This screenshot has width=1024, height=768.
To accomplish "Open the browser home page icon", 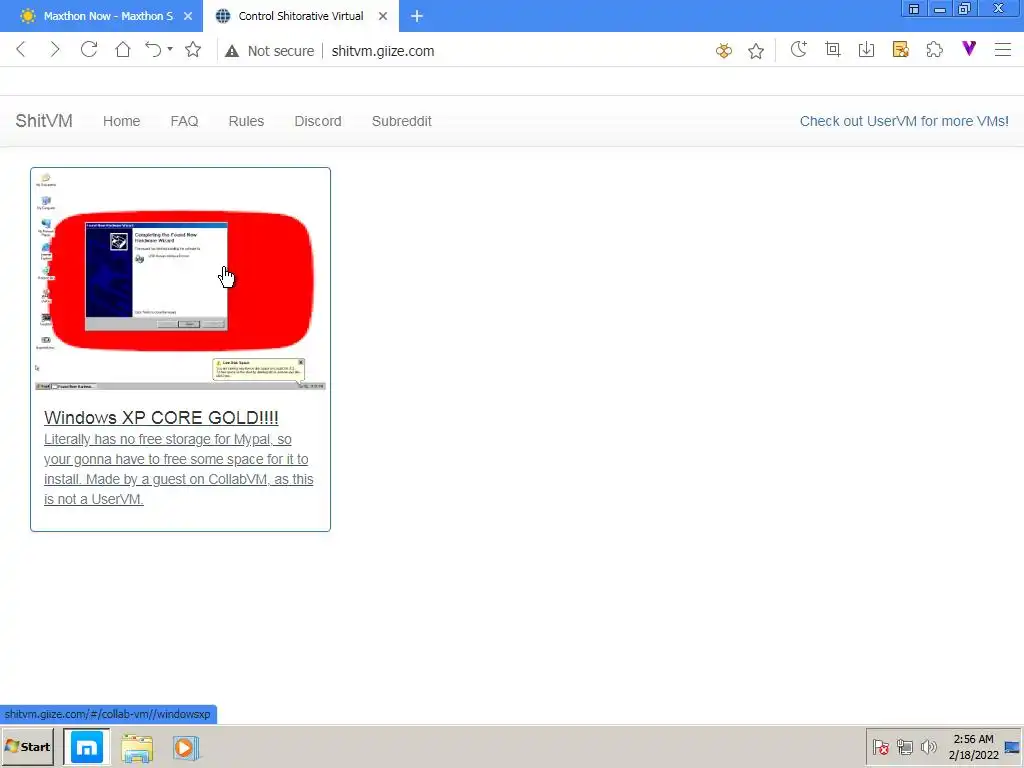I will click(x=123, y=50).
